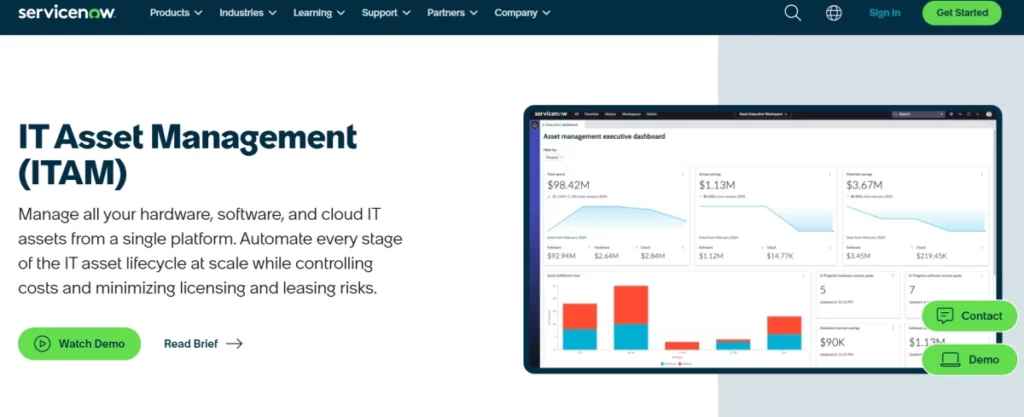Image resolution: width=1024 pixels, height=417 pixels.
Task: Click the Total spend area chart
Action: point(616,219)
